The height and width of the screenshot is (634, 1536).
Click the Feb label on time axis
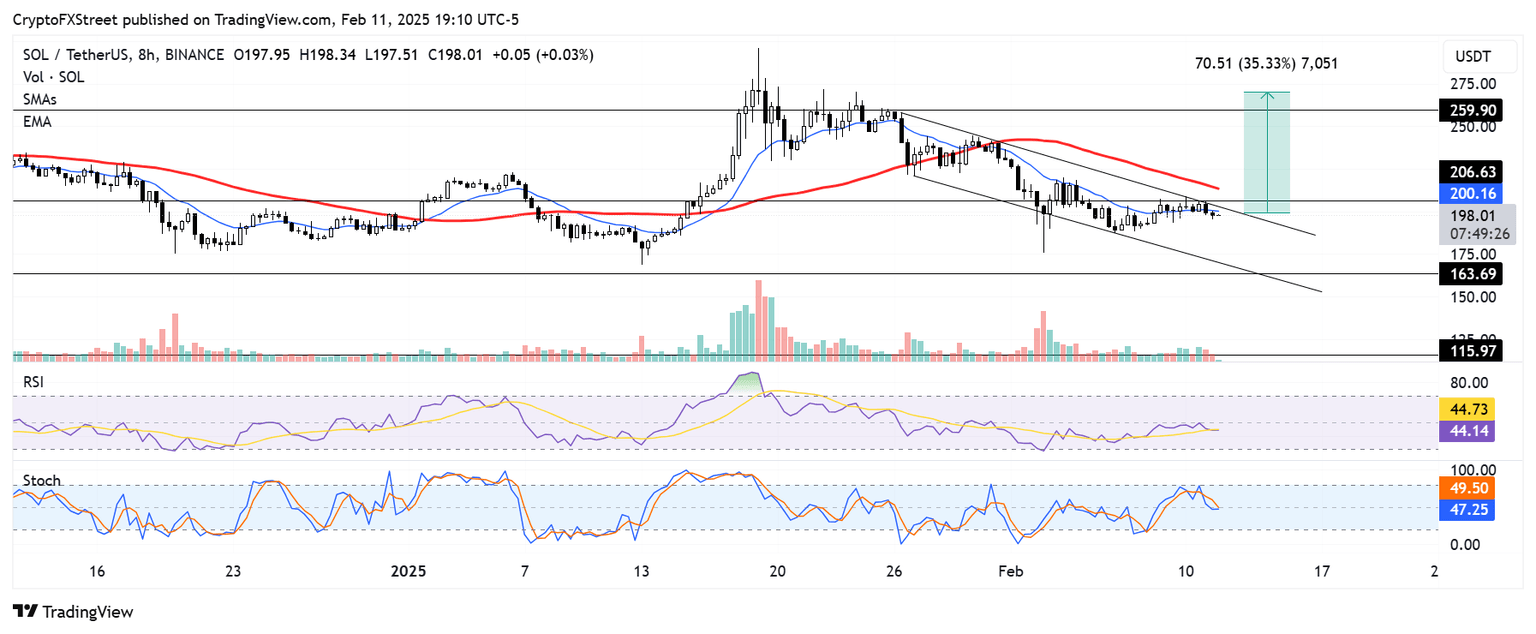tap(1010, 572)
